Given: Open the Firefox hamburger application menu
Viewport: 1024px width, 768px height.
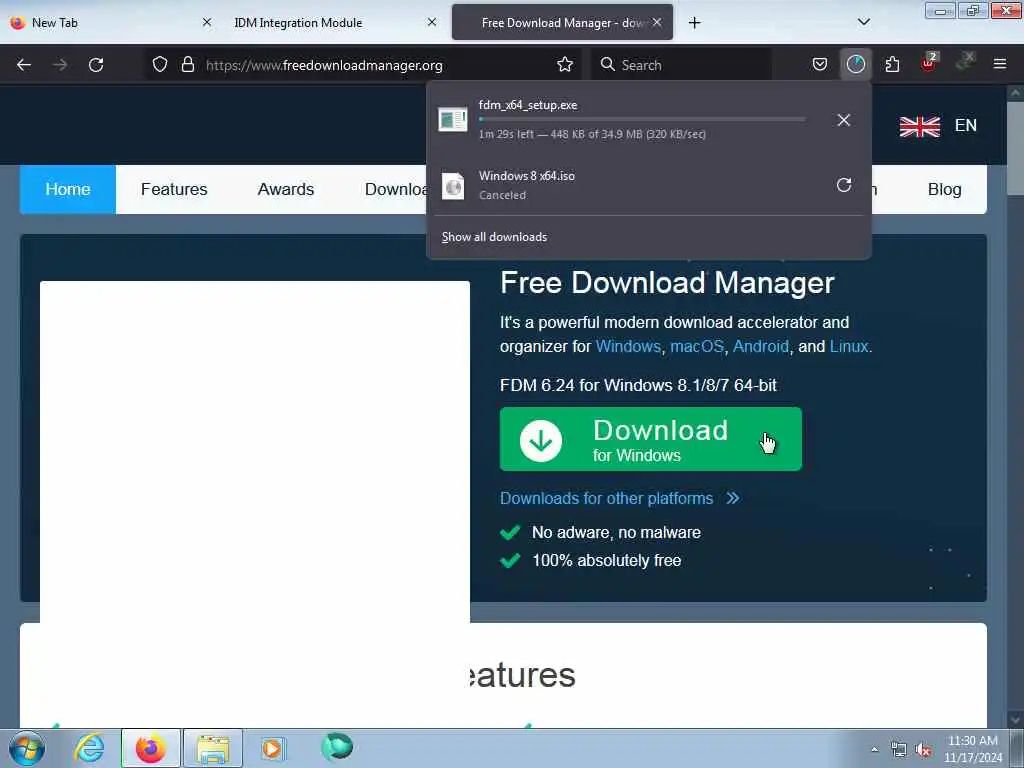Looking at the screenshot, I should click(1000, 65).
